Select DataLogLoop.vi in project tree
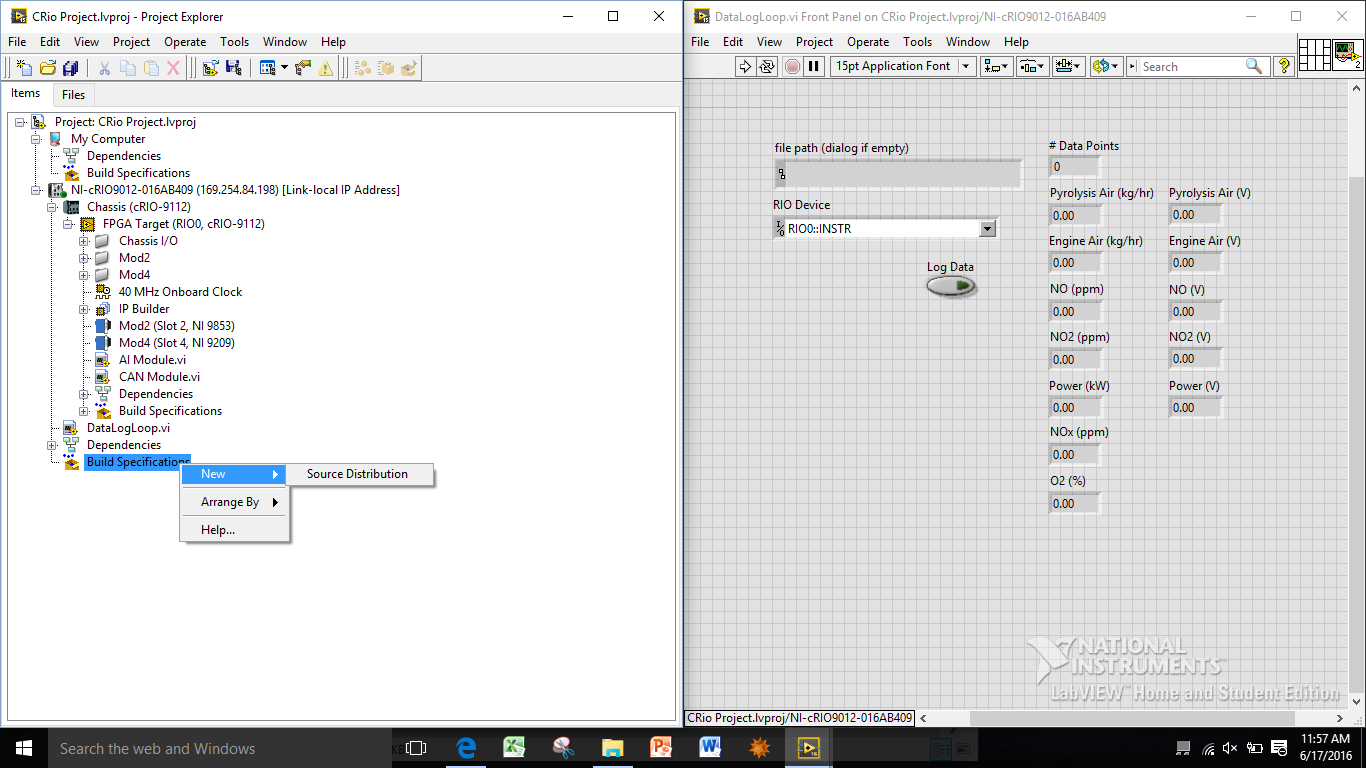 click(x=128, y=428)
